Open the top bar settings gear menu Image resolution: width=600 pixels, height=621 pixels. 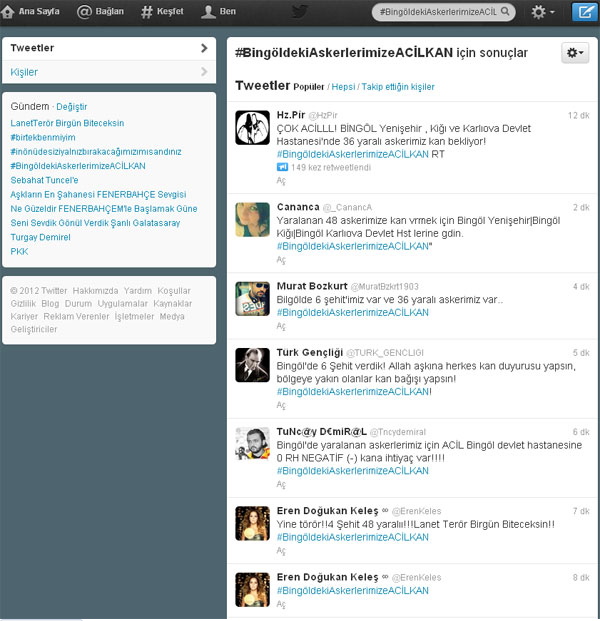click(x=542, y=11)
